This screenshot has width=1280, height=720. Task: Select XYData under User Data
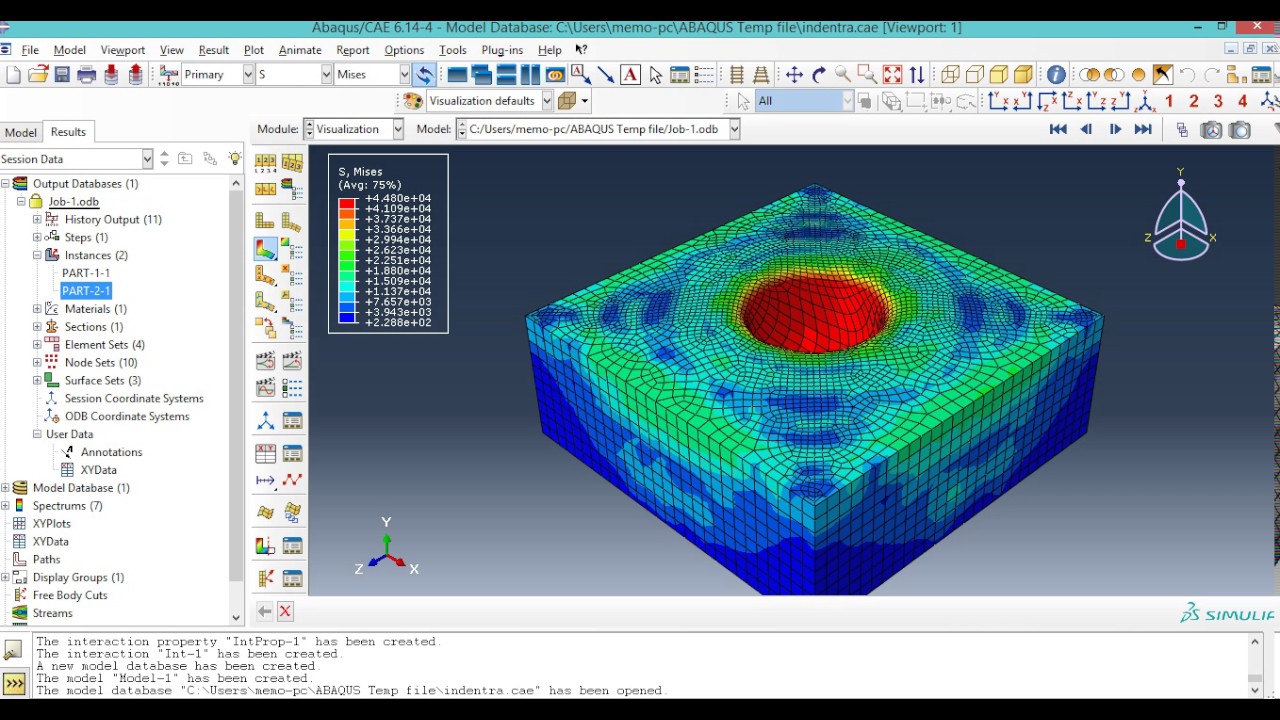pos(98,470)
